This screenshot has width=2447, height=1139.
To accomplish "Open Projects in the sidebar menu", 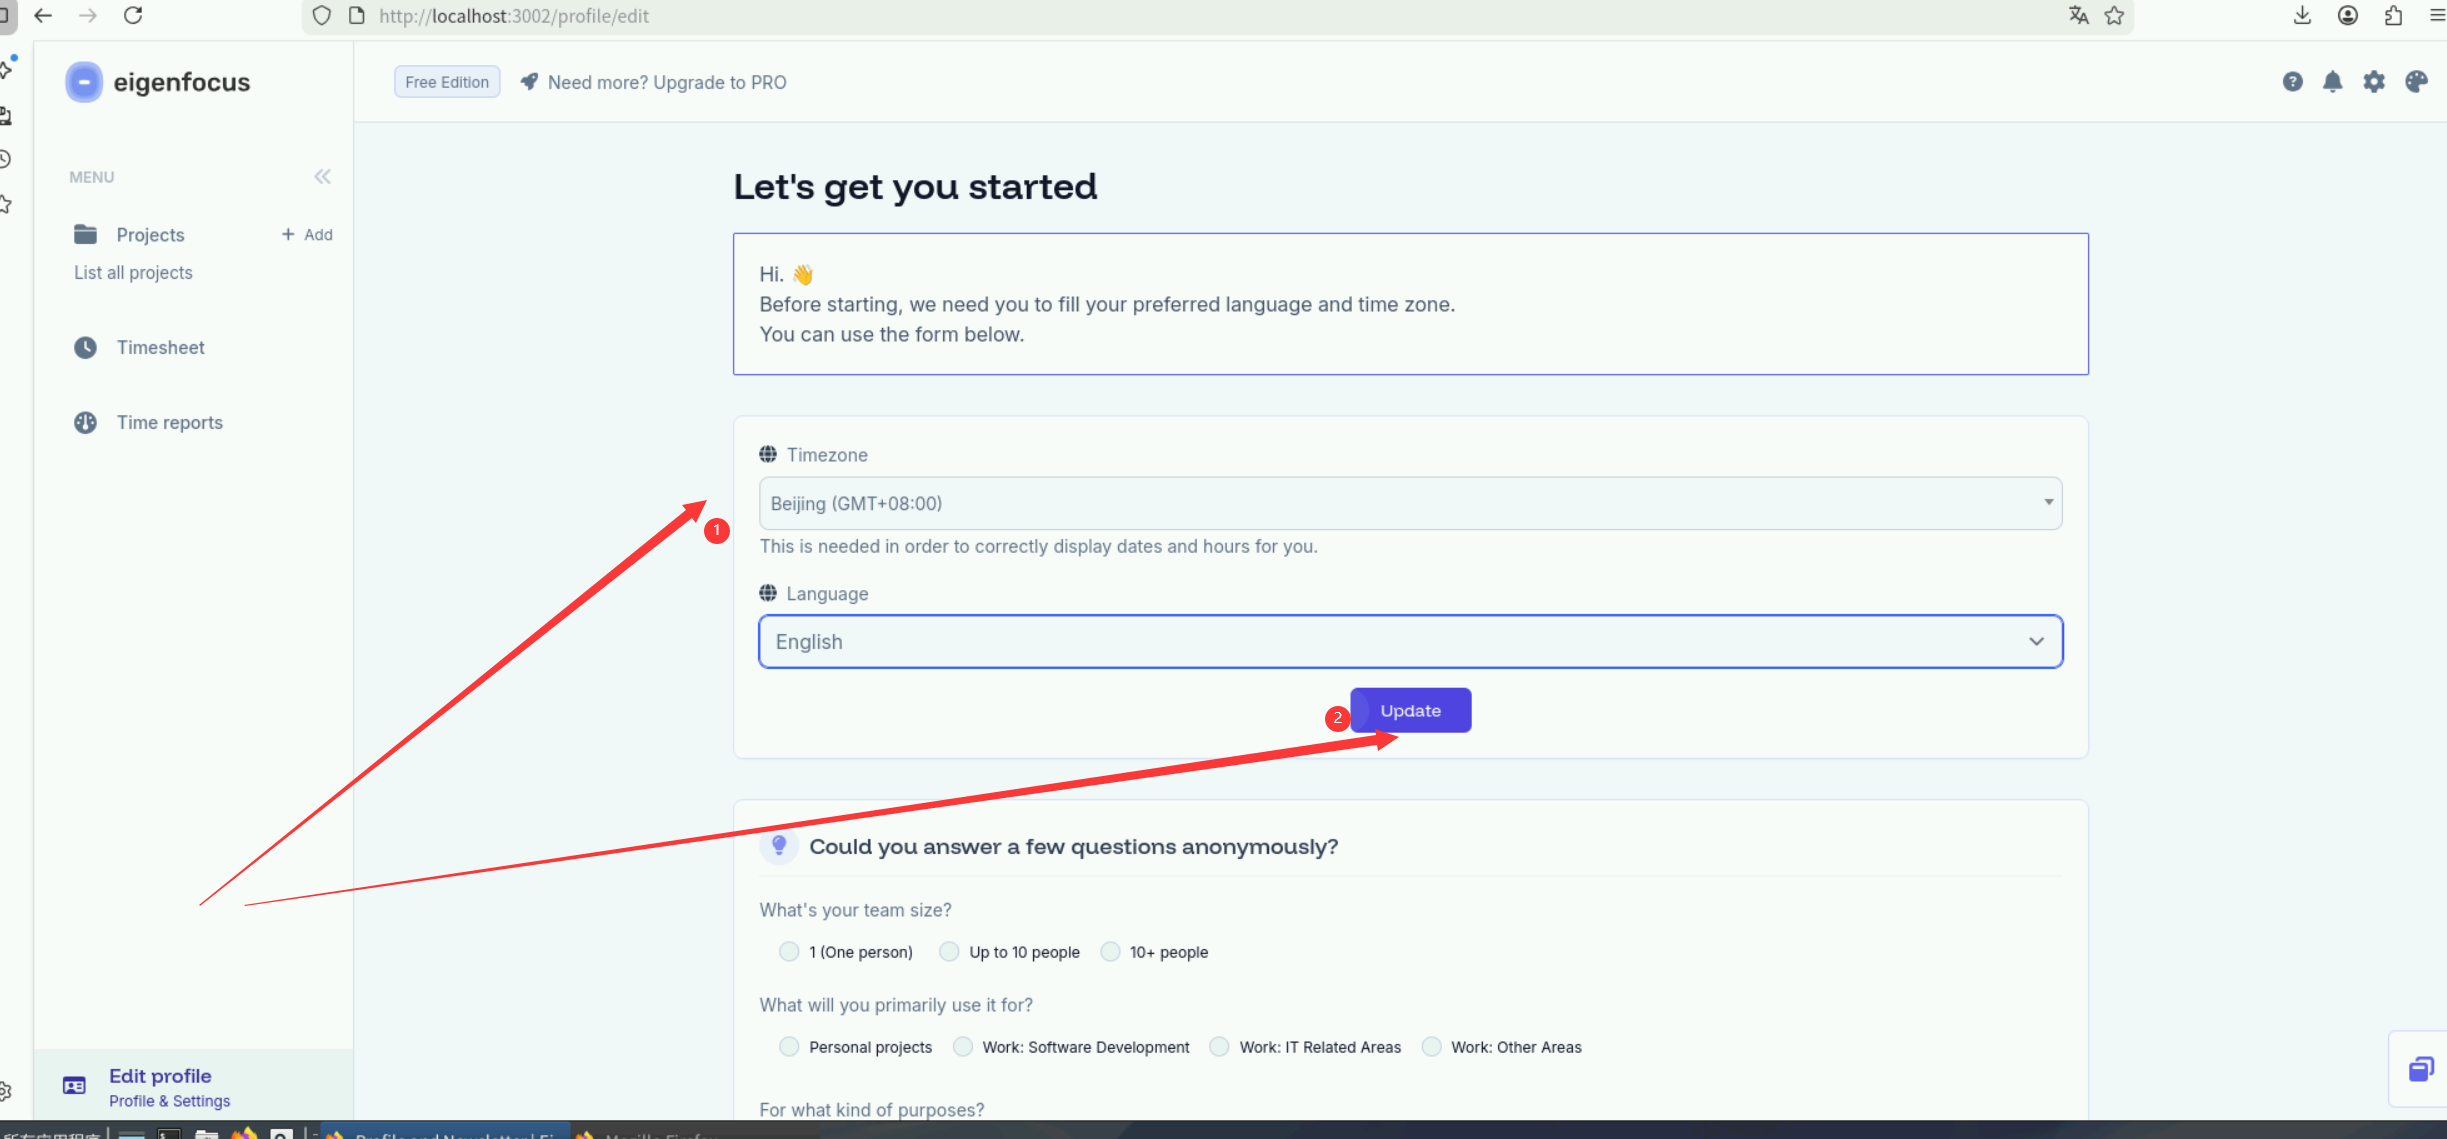I will pyautogui.click(x=150, y=234).
